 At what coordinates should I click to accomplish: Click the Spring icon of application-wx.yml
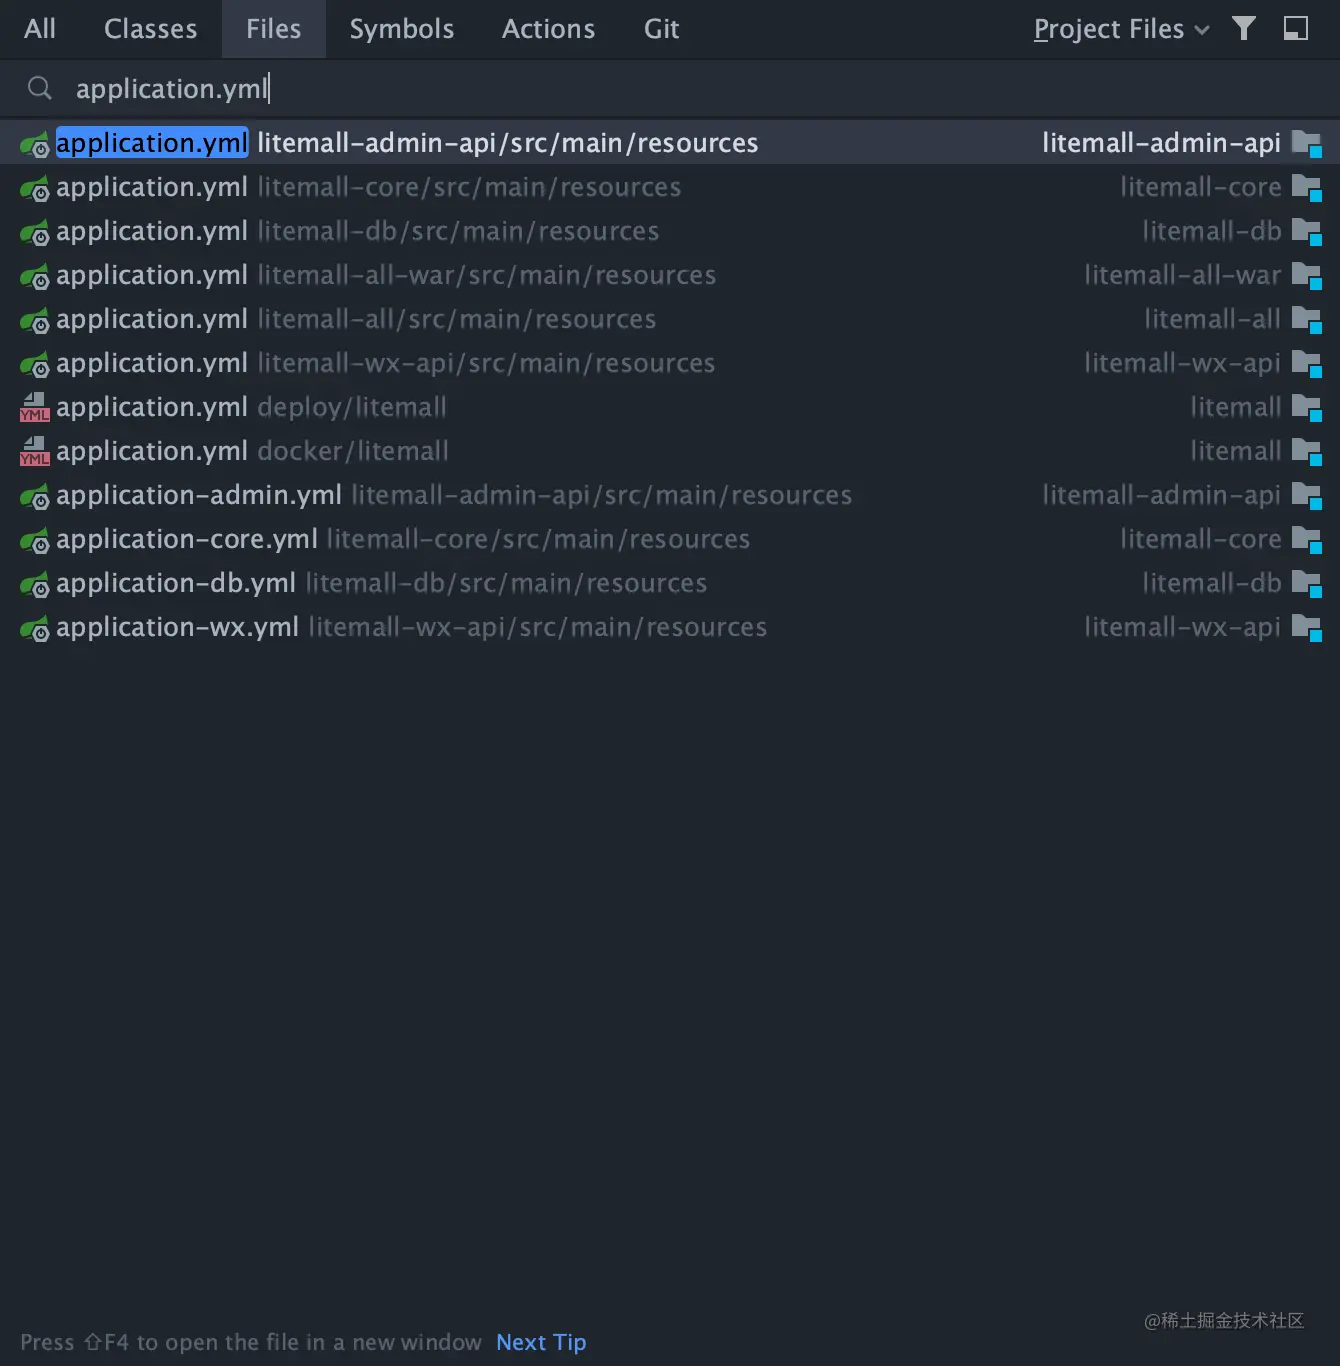[35, 628]
